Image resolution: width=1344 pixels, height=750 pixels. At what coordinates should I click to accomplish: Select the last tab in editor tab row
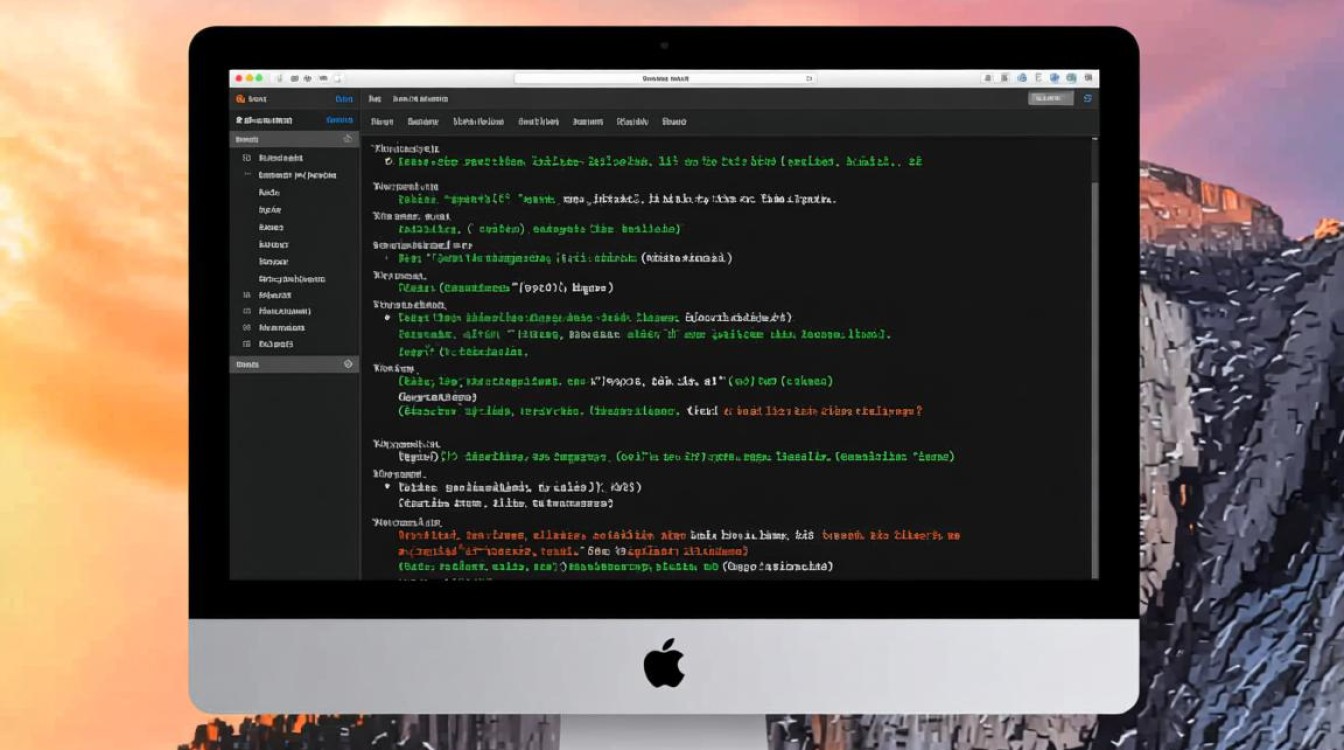pos(674,121)
